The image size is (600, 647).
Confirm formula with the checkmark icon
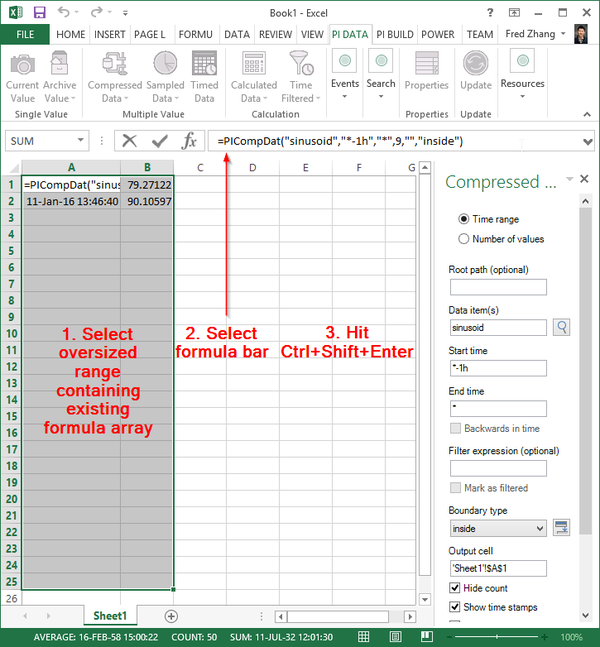[x=159, y=141]
